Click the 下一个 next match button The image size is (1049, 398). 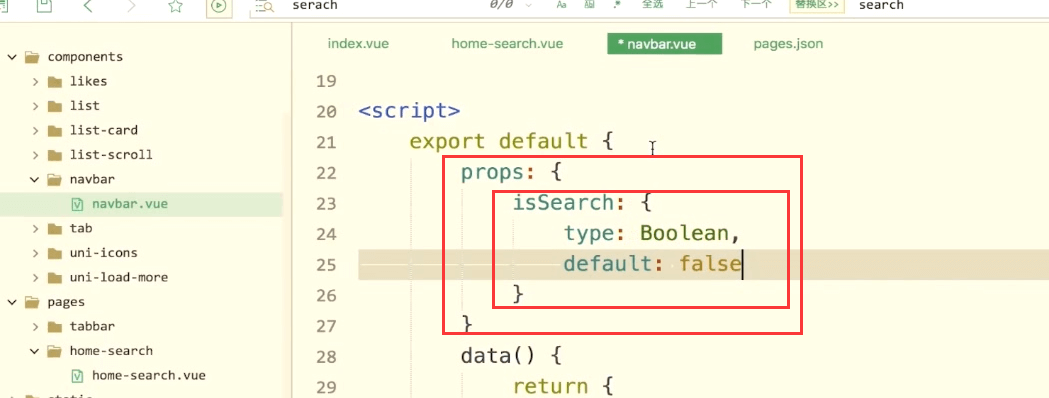pyautogui.click(x=756, y=5)
